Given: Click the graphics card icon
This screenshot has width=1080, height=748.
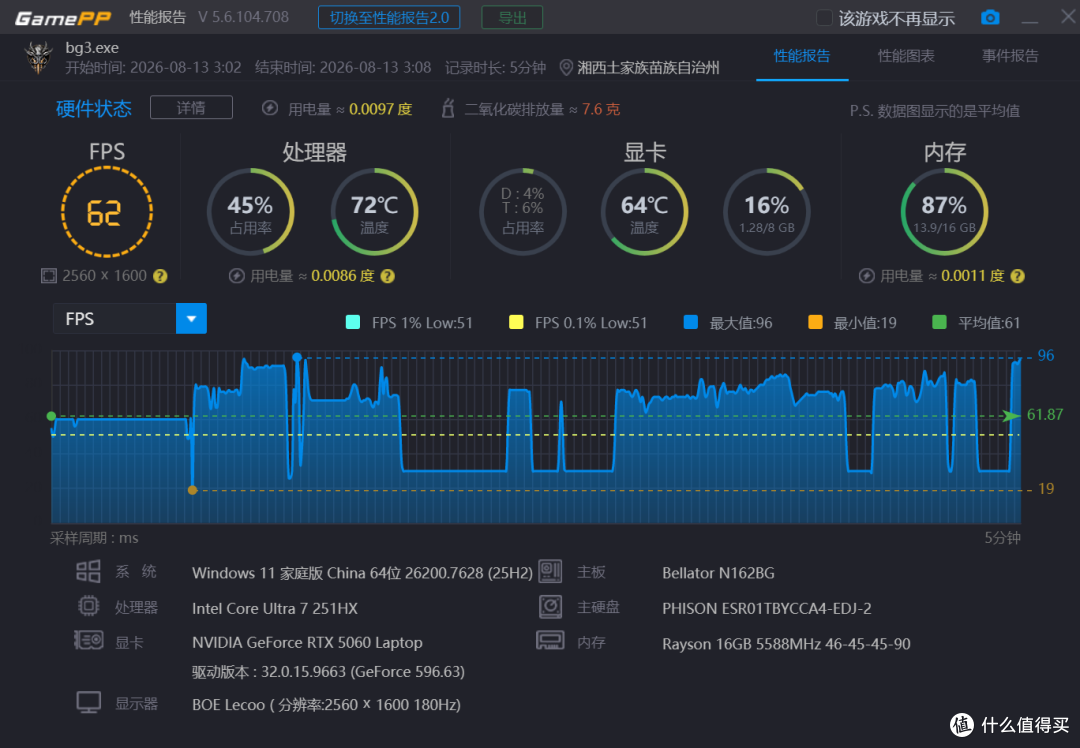Looking at the screenshot, I should tap(89, 640).
